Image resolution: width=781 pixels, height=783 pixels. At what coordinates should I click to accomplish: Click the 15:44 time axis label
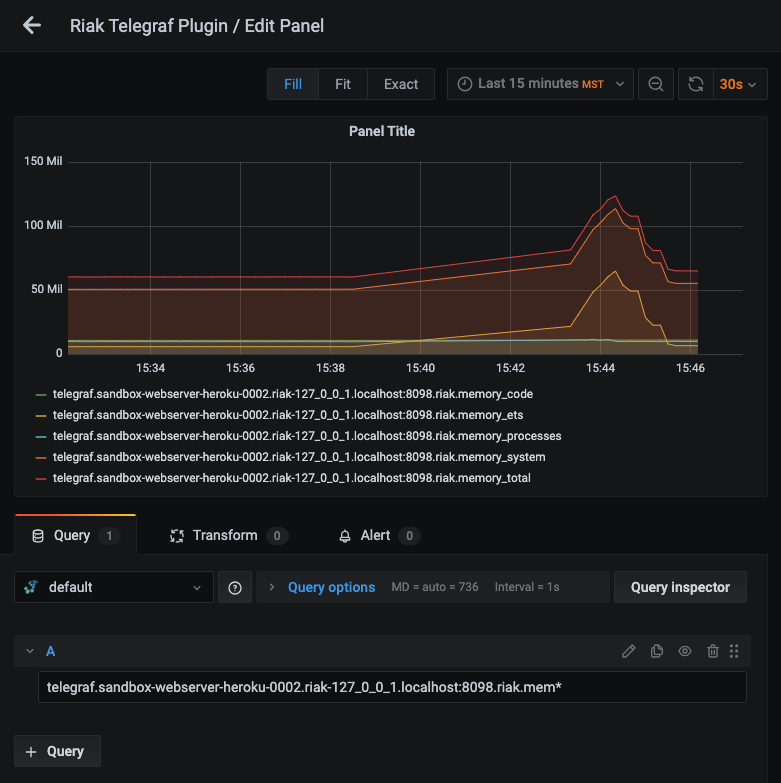point(600,368)
